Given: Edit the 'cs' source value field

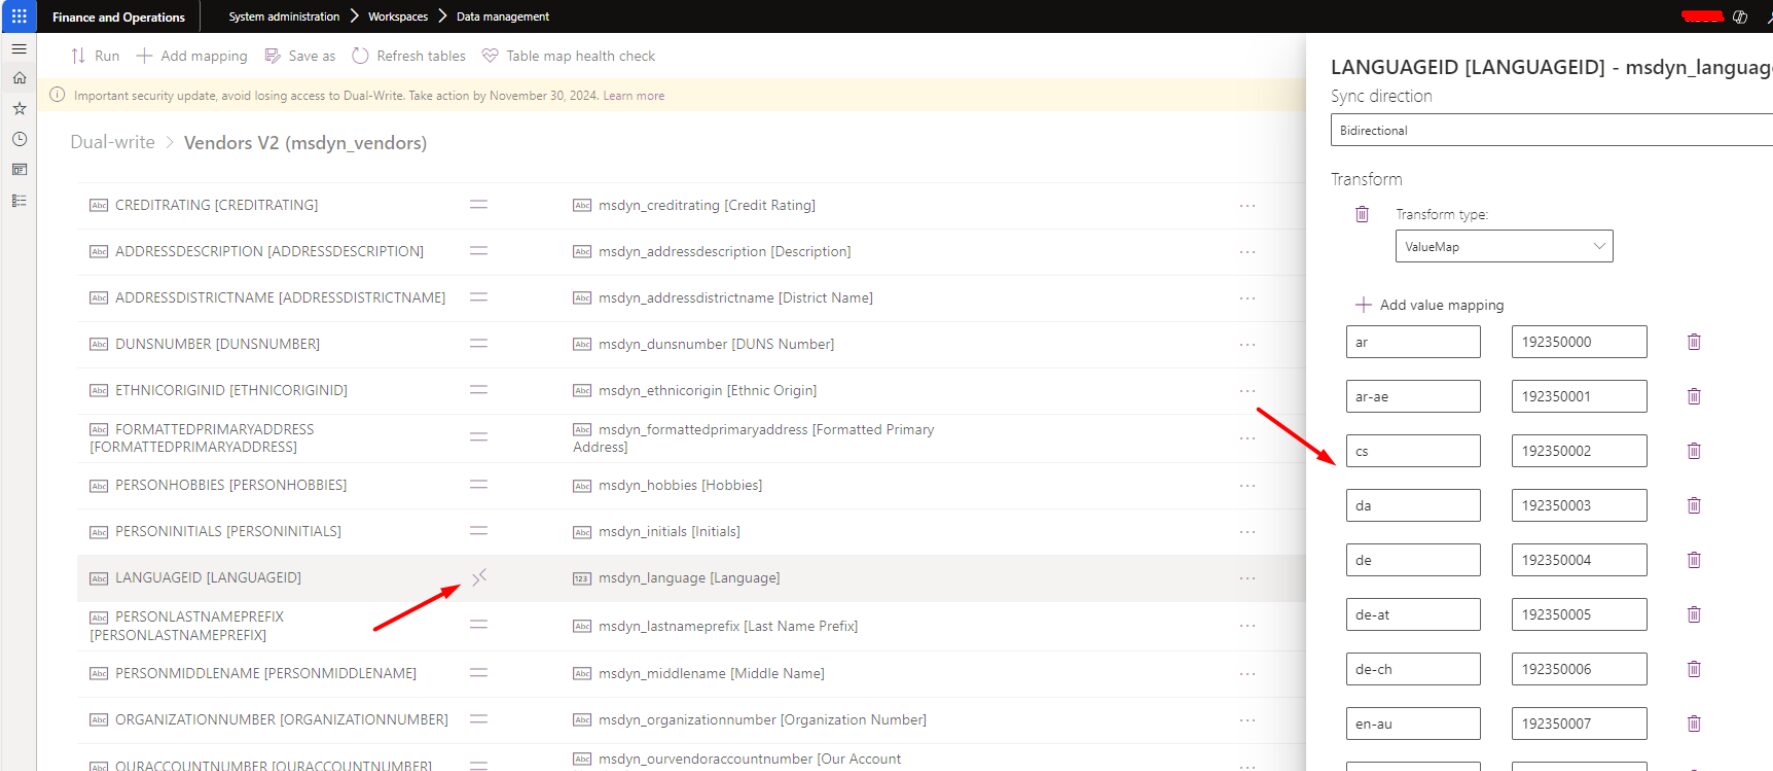Looking at the screenshot, I should 1413,451.
